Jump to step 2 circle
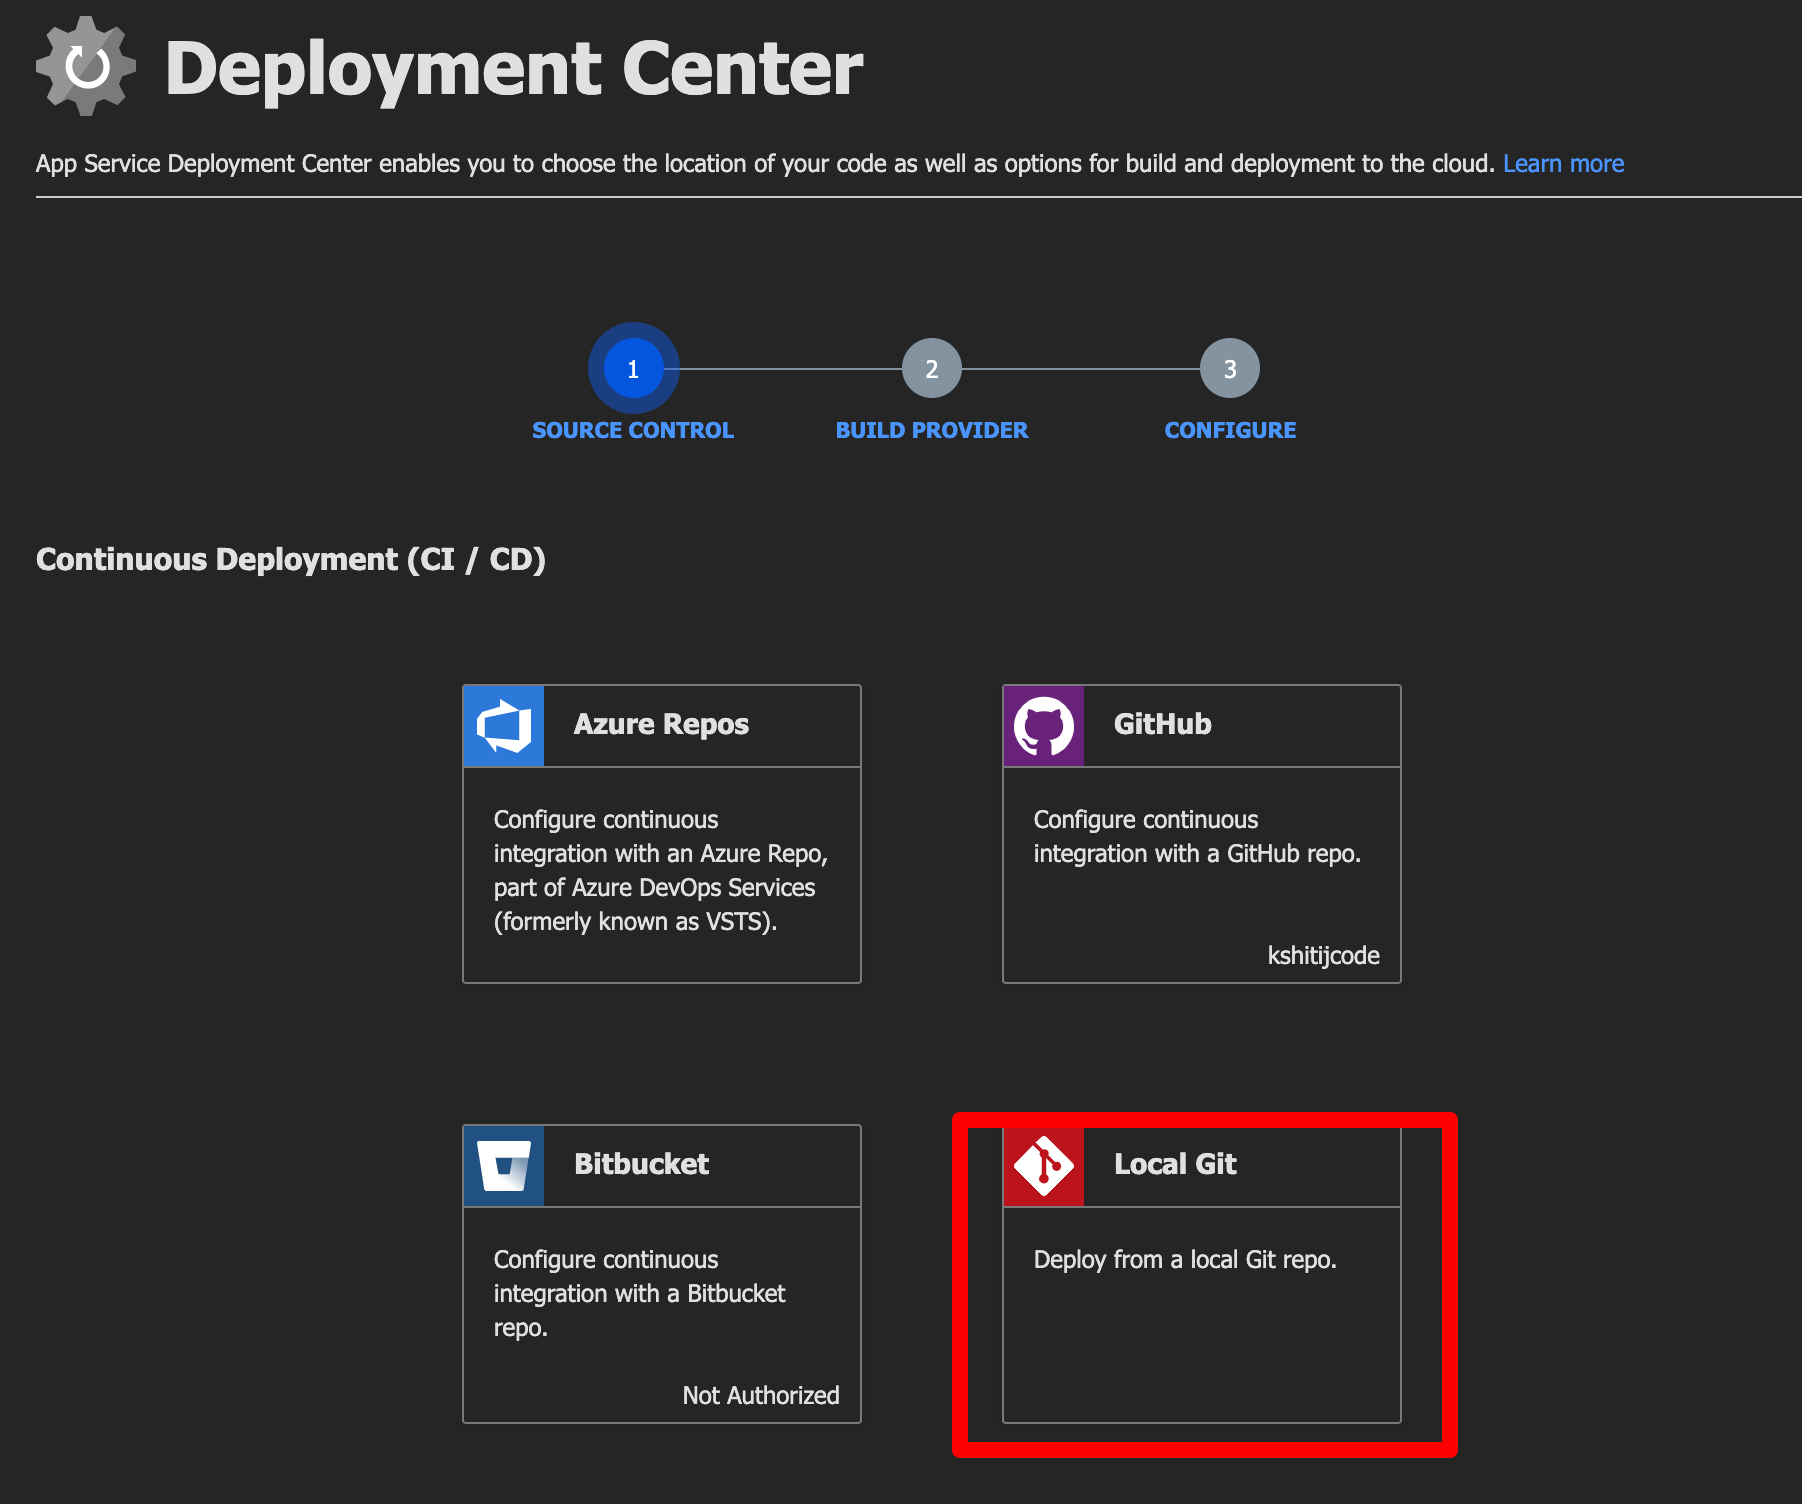1802x1504 pixels. click(x=931, y=368)
